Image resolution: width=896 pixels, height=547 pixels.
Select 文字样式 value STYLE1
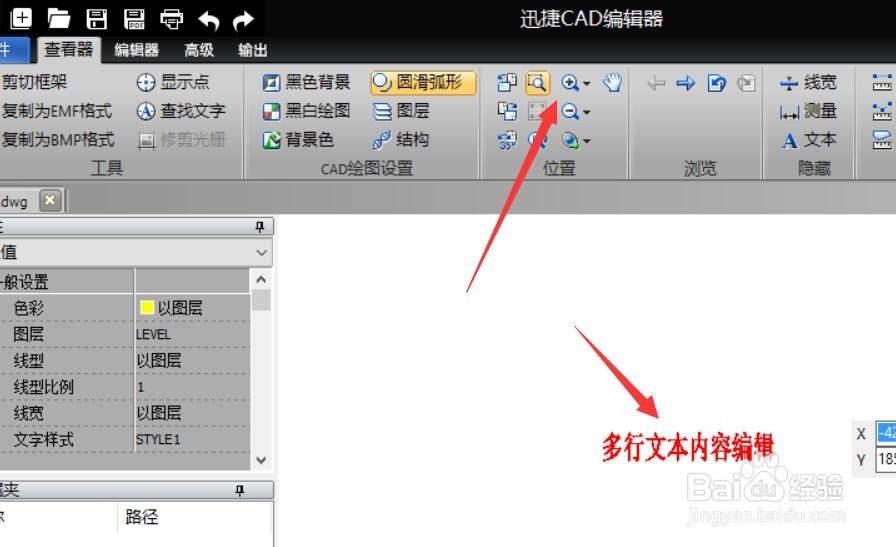pyautogui.click(x=192, y=440)
